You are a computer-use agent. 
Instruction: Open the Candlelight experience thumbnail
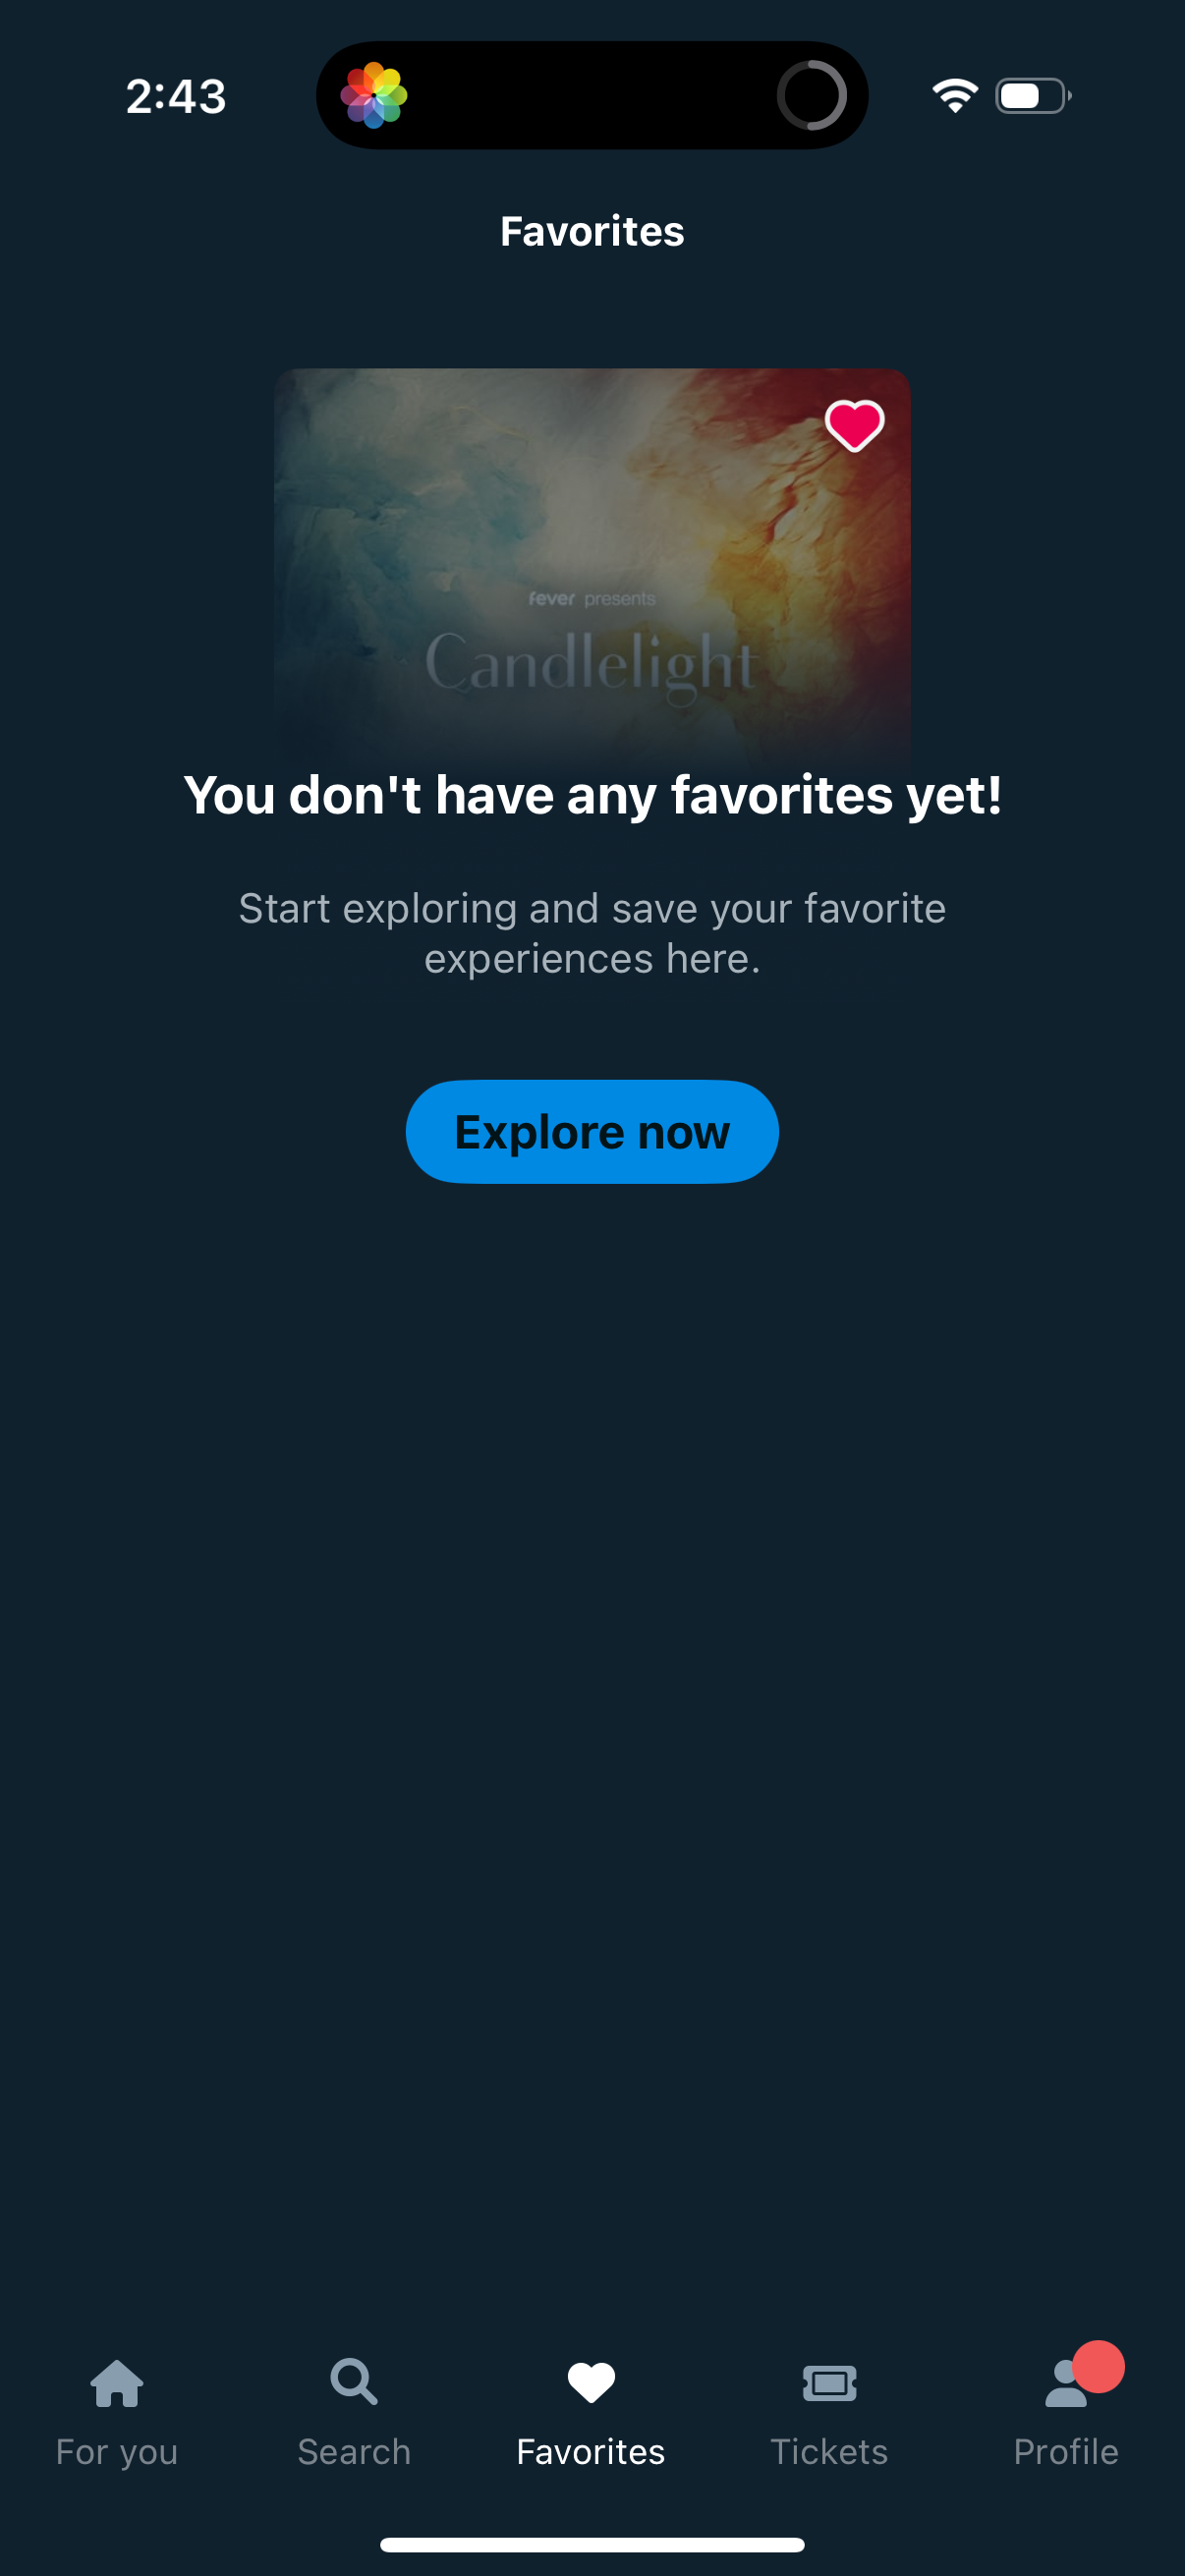pyautogui.click(x=592, y=566)
